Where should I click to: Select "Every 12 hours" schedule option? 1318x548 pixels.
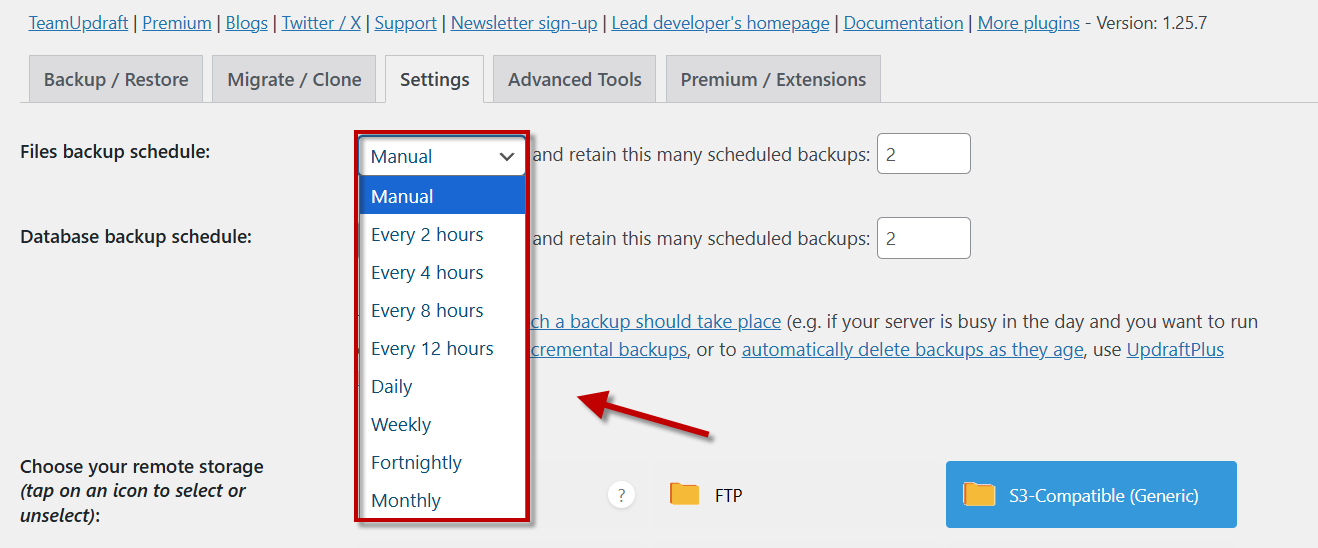point(432,349)
